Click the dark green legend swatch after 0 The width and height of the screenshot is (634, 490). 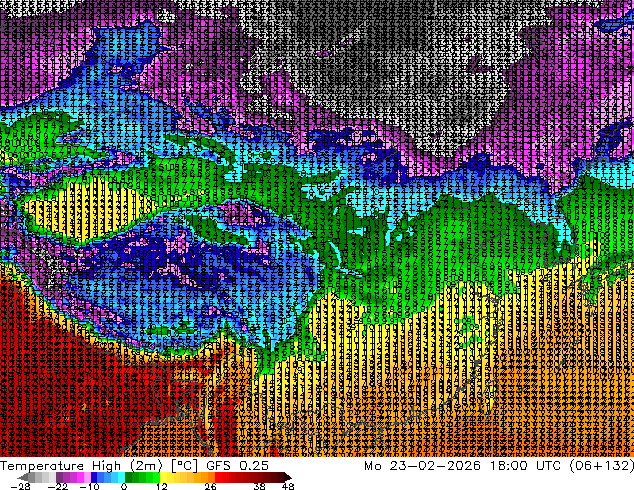coord(129,477)
